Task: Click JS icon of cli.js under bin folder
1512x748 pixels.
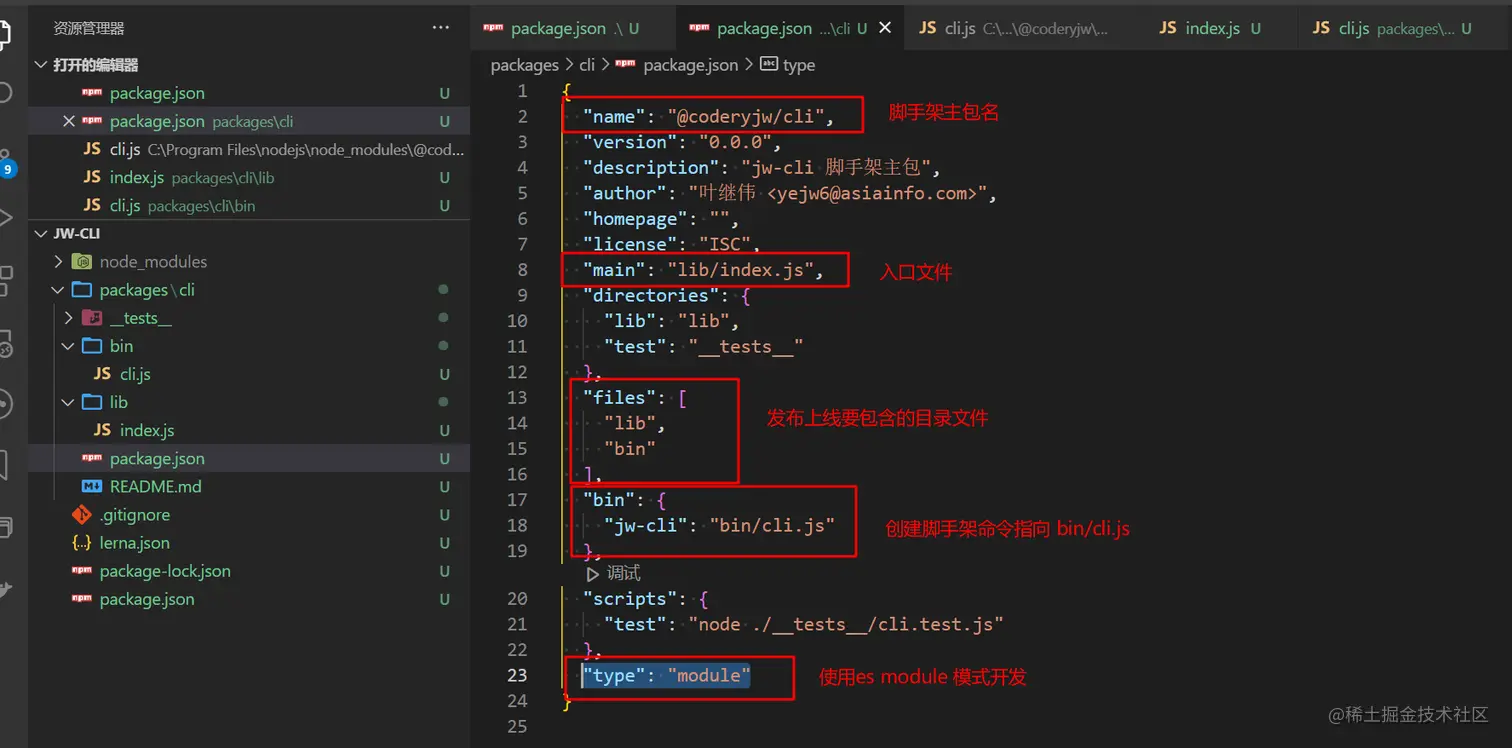Action: pos(102,374)
